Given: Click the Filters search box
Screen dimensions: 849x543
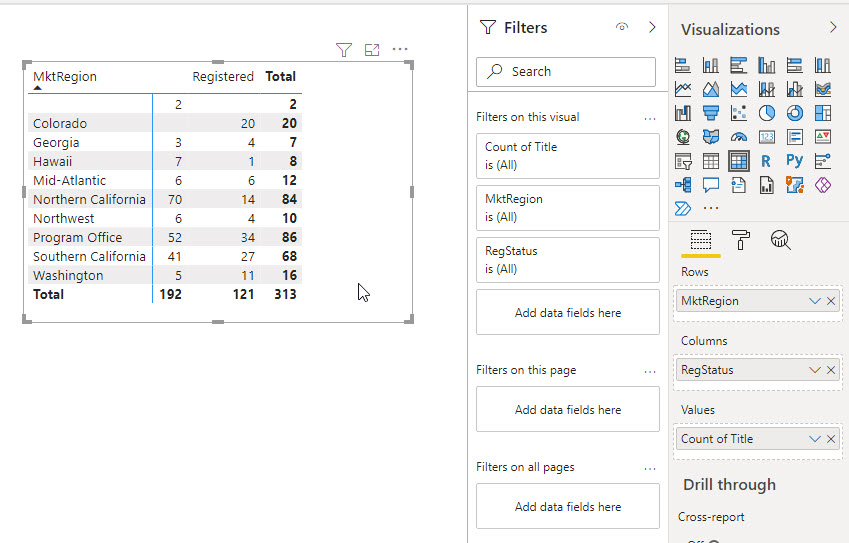Looking at the screenshot, I should pos(566,71).
